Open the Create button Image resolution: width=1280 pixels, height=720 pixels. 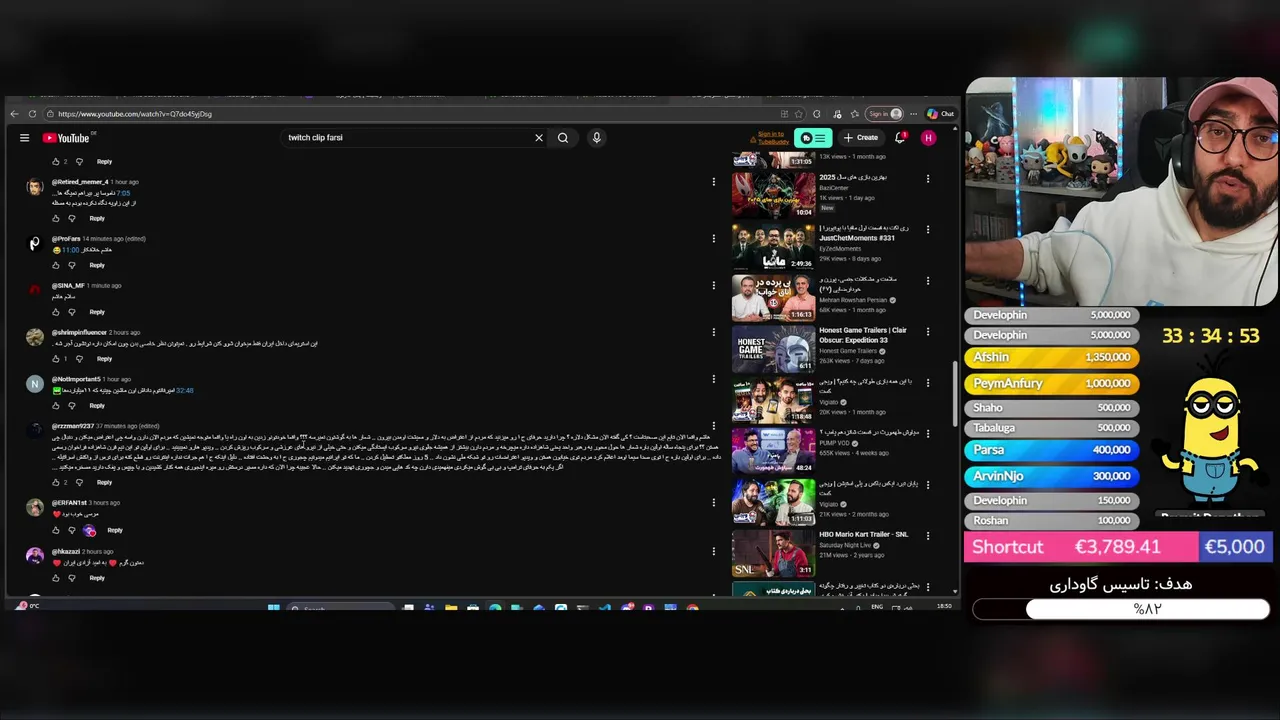[x=860, y=138]
